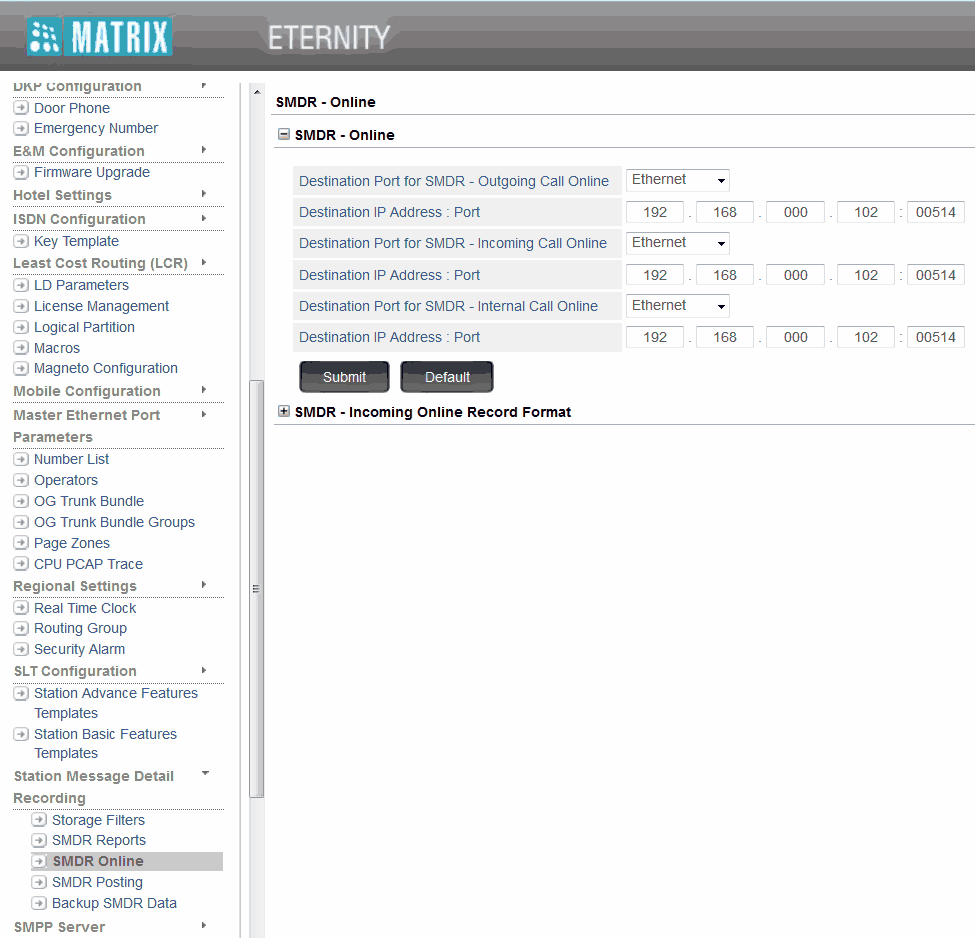Click the arrow icon beside OG Trunk Bundle
This screenshot has width=975, height=938.
pyautogui.click(x=21, y=501)
